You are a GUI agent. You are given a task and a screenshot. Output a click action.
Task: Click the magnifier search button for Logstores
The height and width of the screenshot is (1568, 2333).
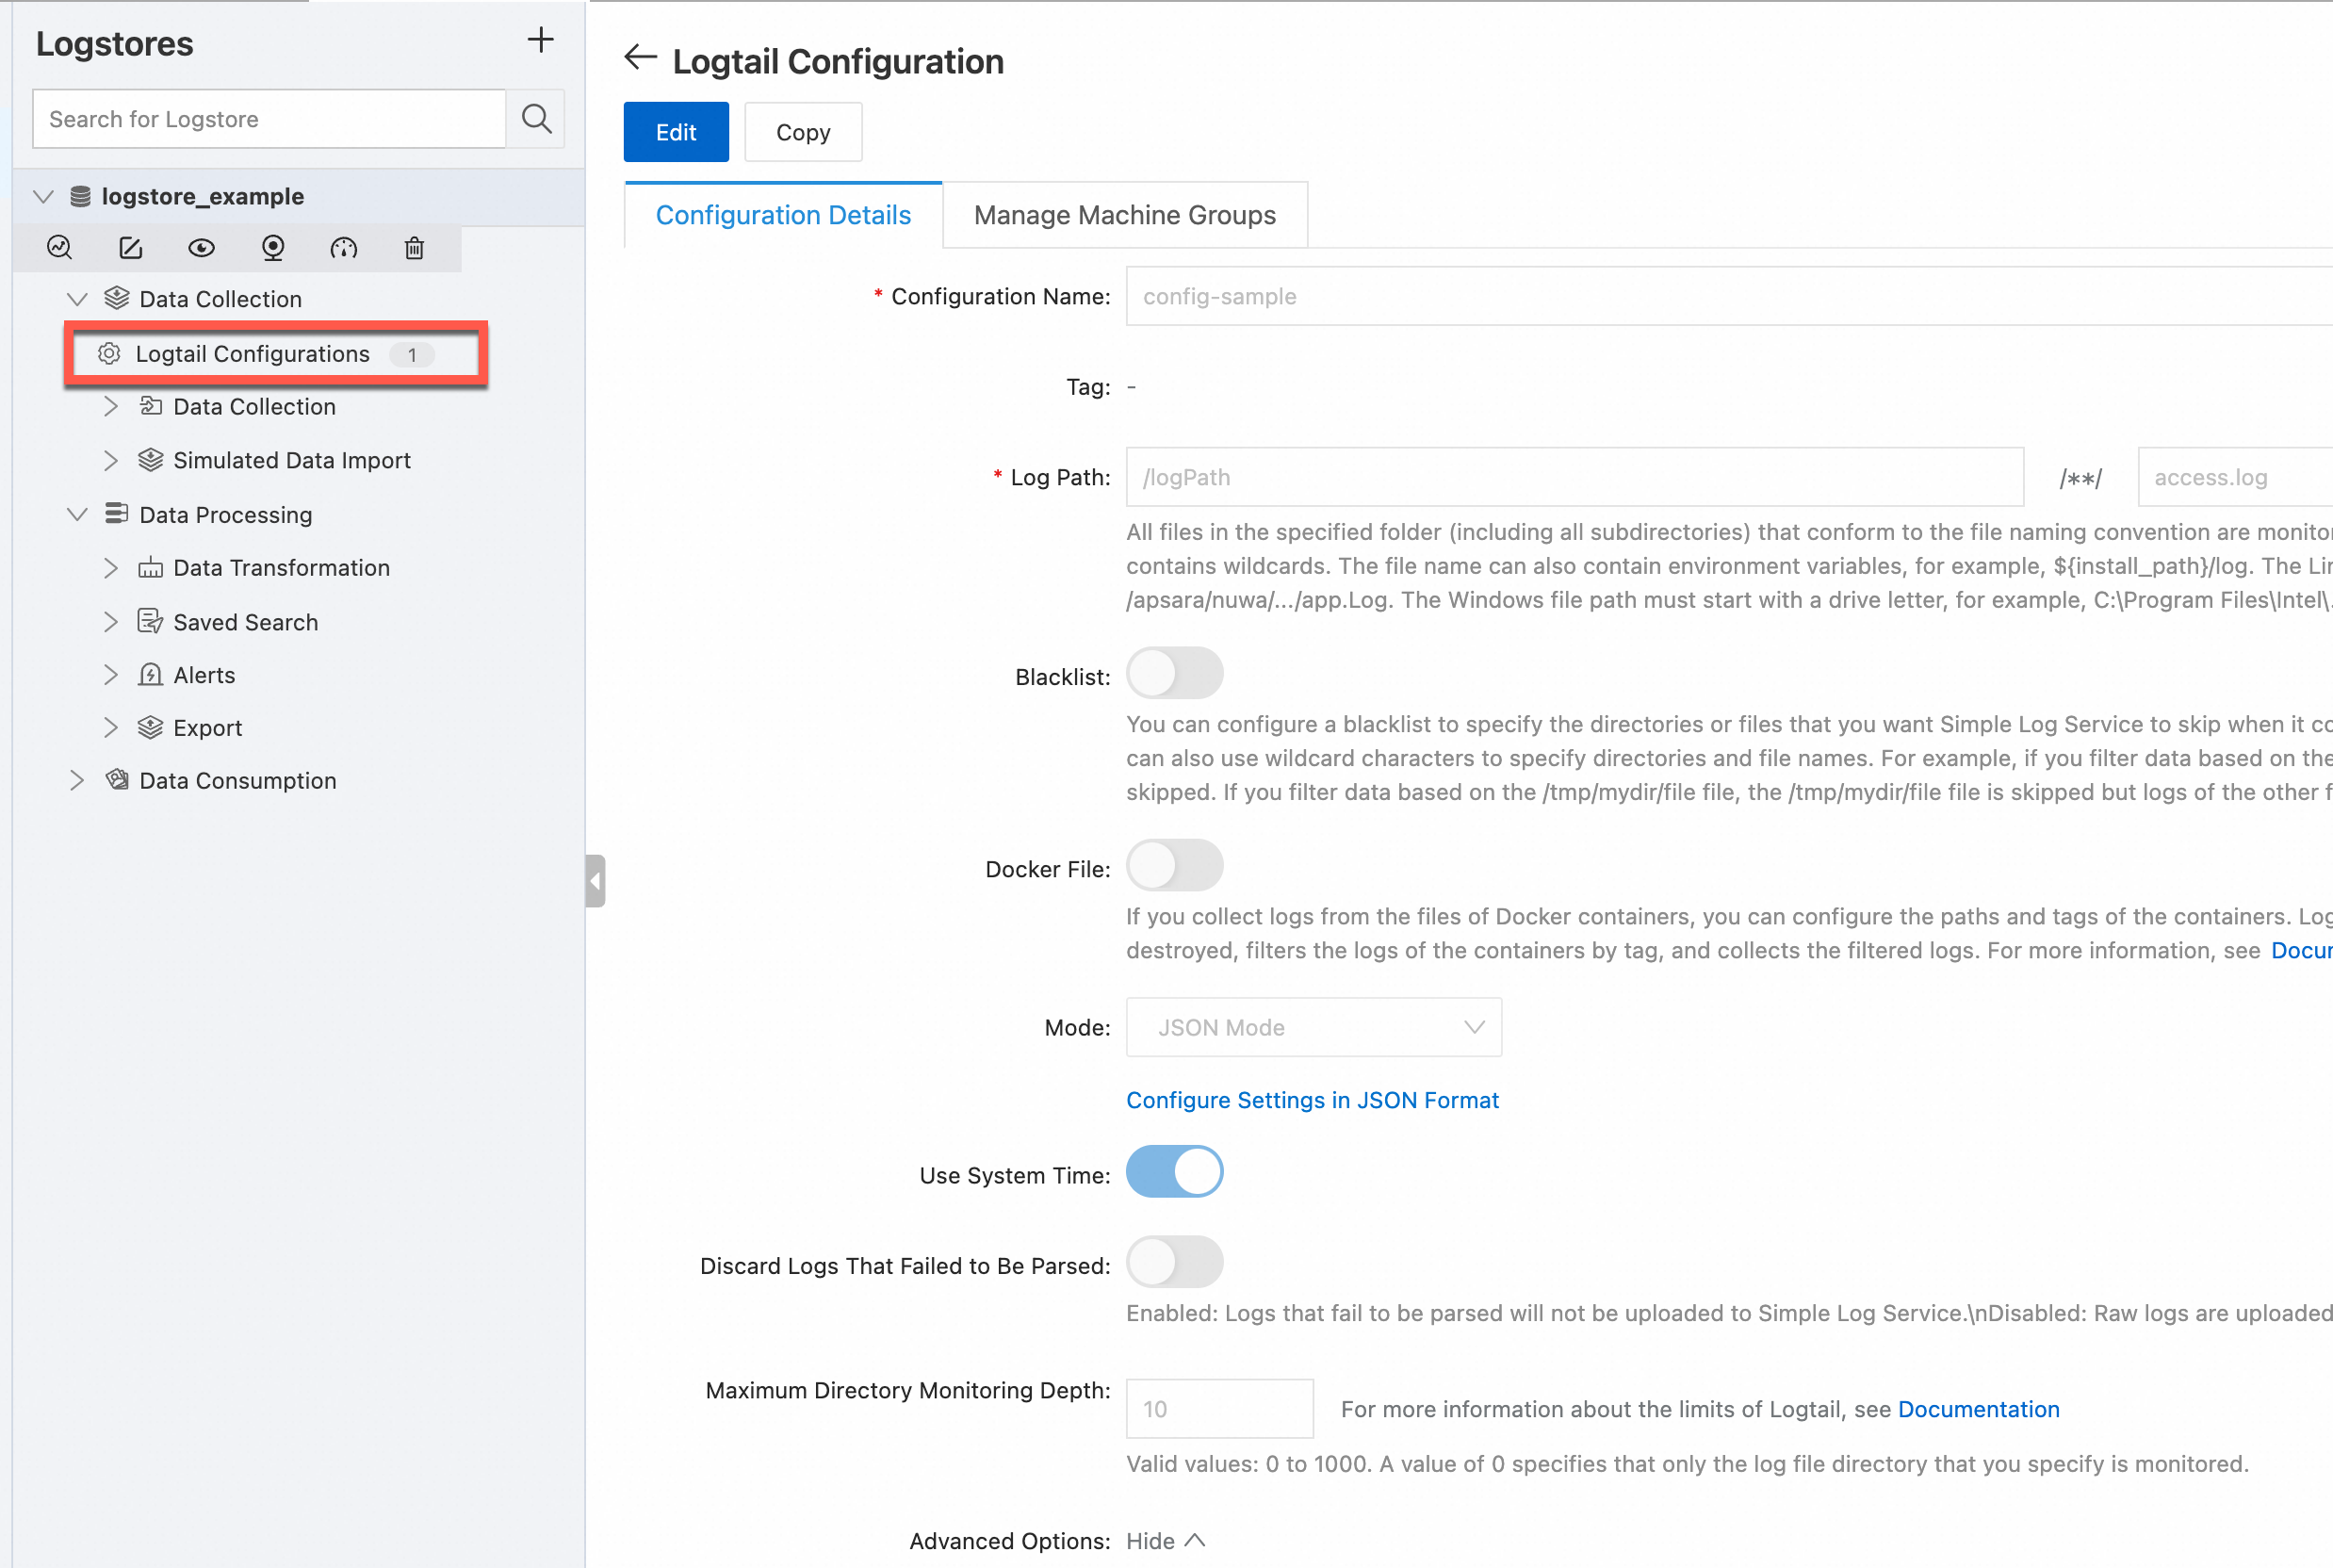click(536, 119)
